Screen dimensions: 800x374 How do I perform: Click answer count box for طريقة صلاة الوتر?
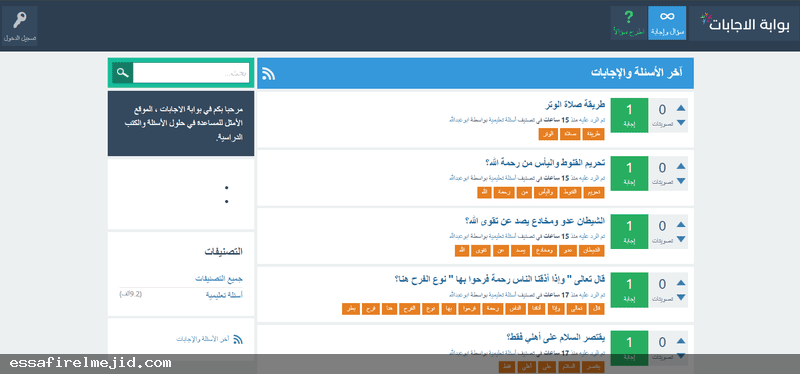point(629,115)
